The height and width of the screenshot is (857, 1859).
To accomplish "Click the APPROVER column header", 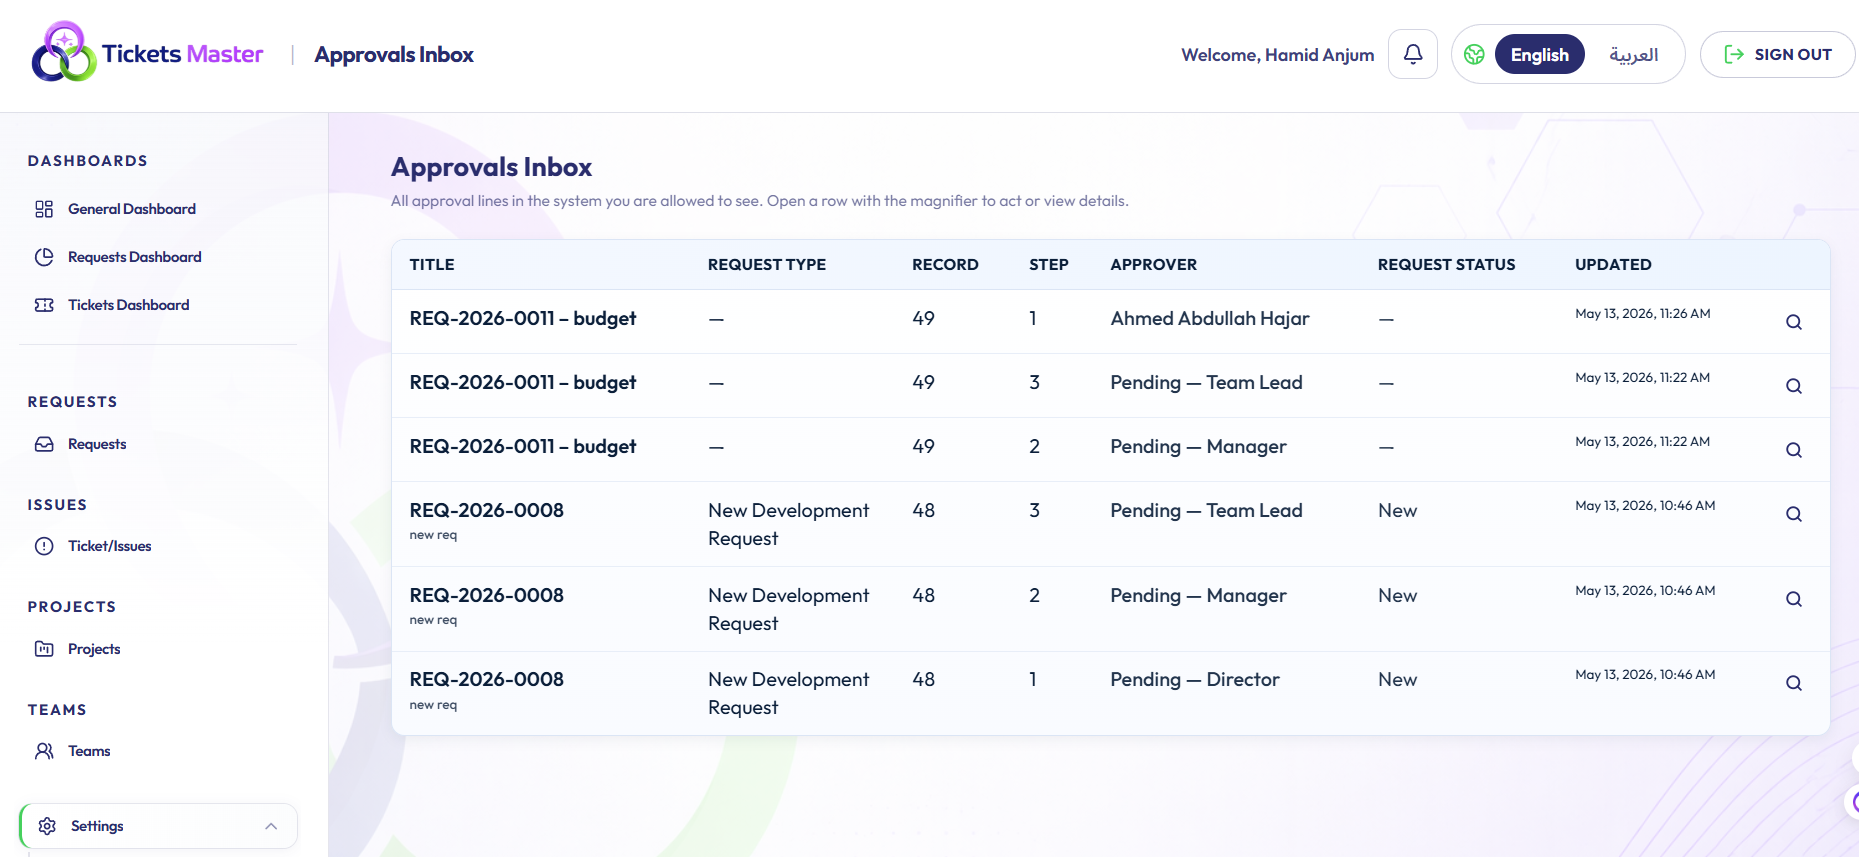I will [1153, 265].
